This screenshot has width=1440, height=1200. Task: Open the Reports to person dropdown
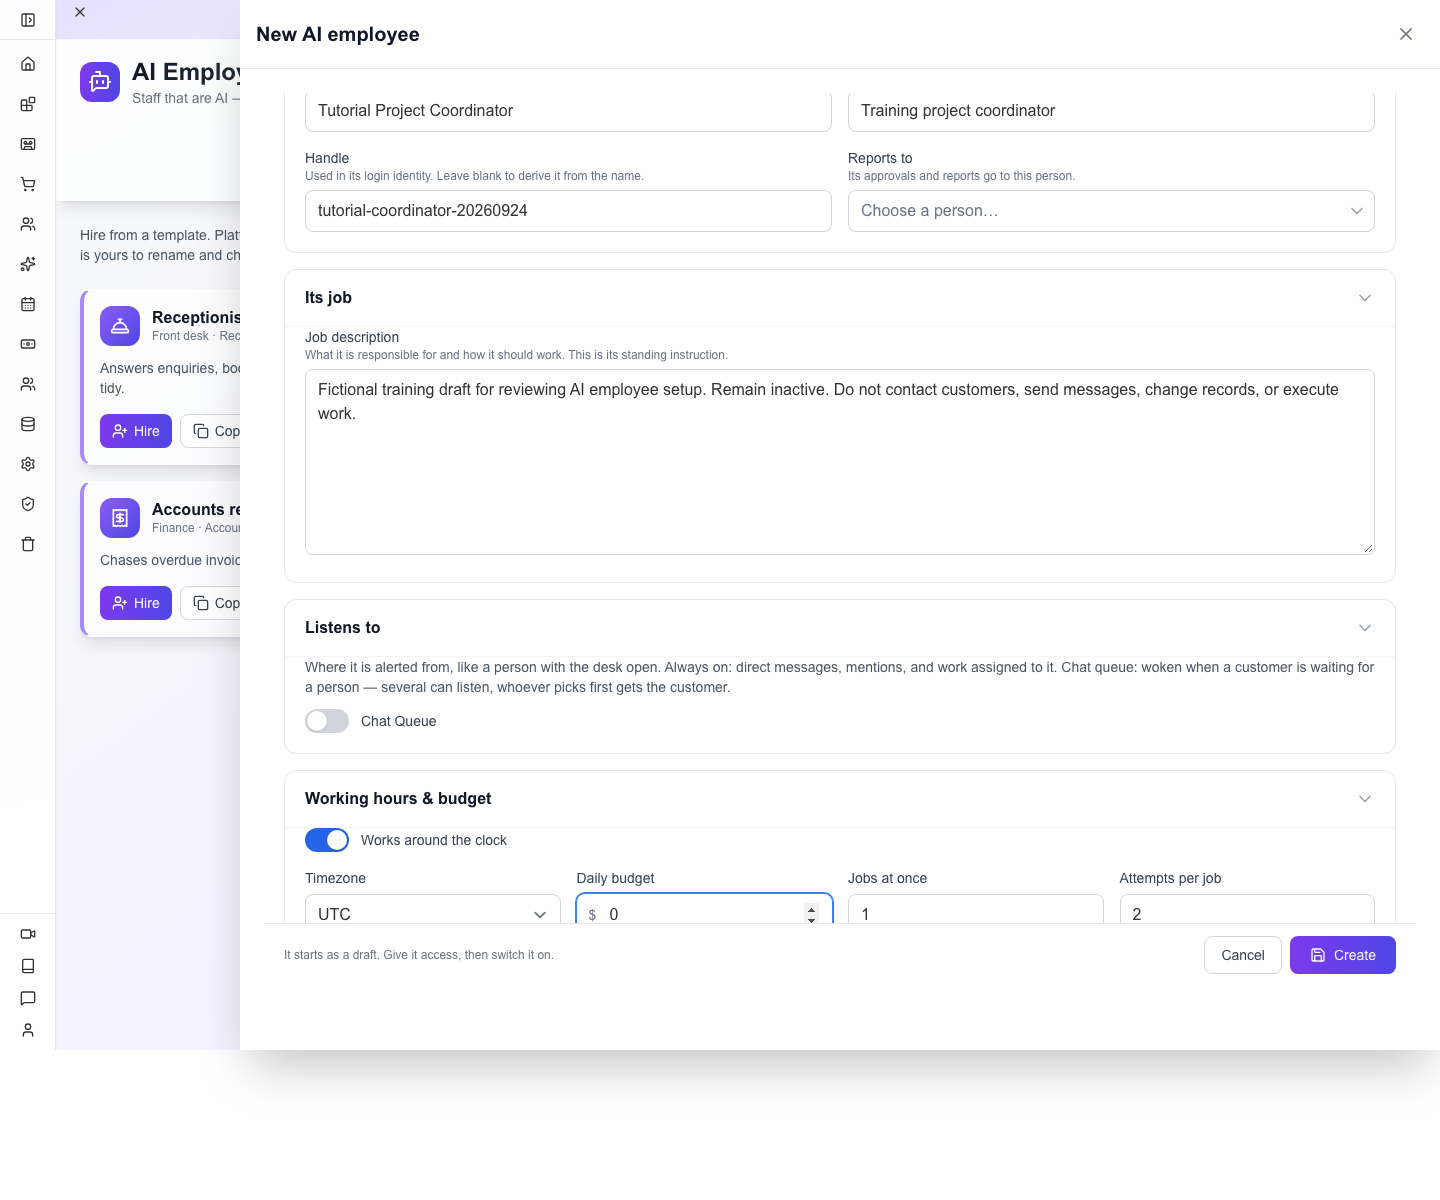coord(1111,211)
